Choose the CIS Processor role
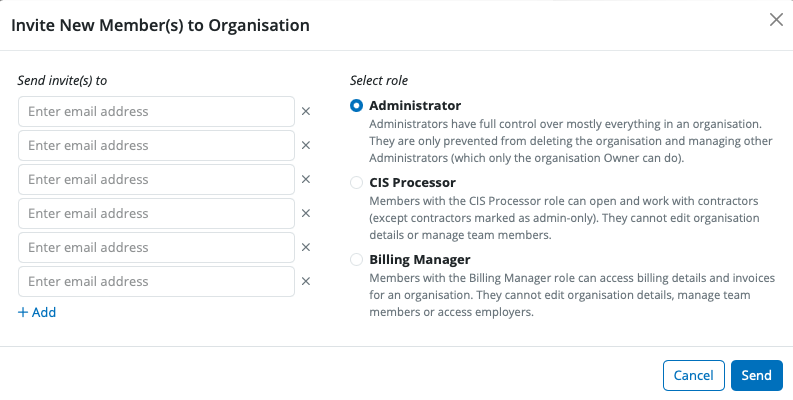This screenshot has width=793, height=400. point(357,183)
